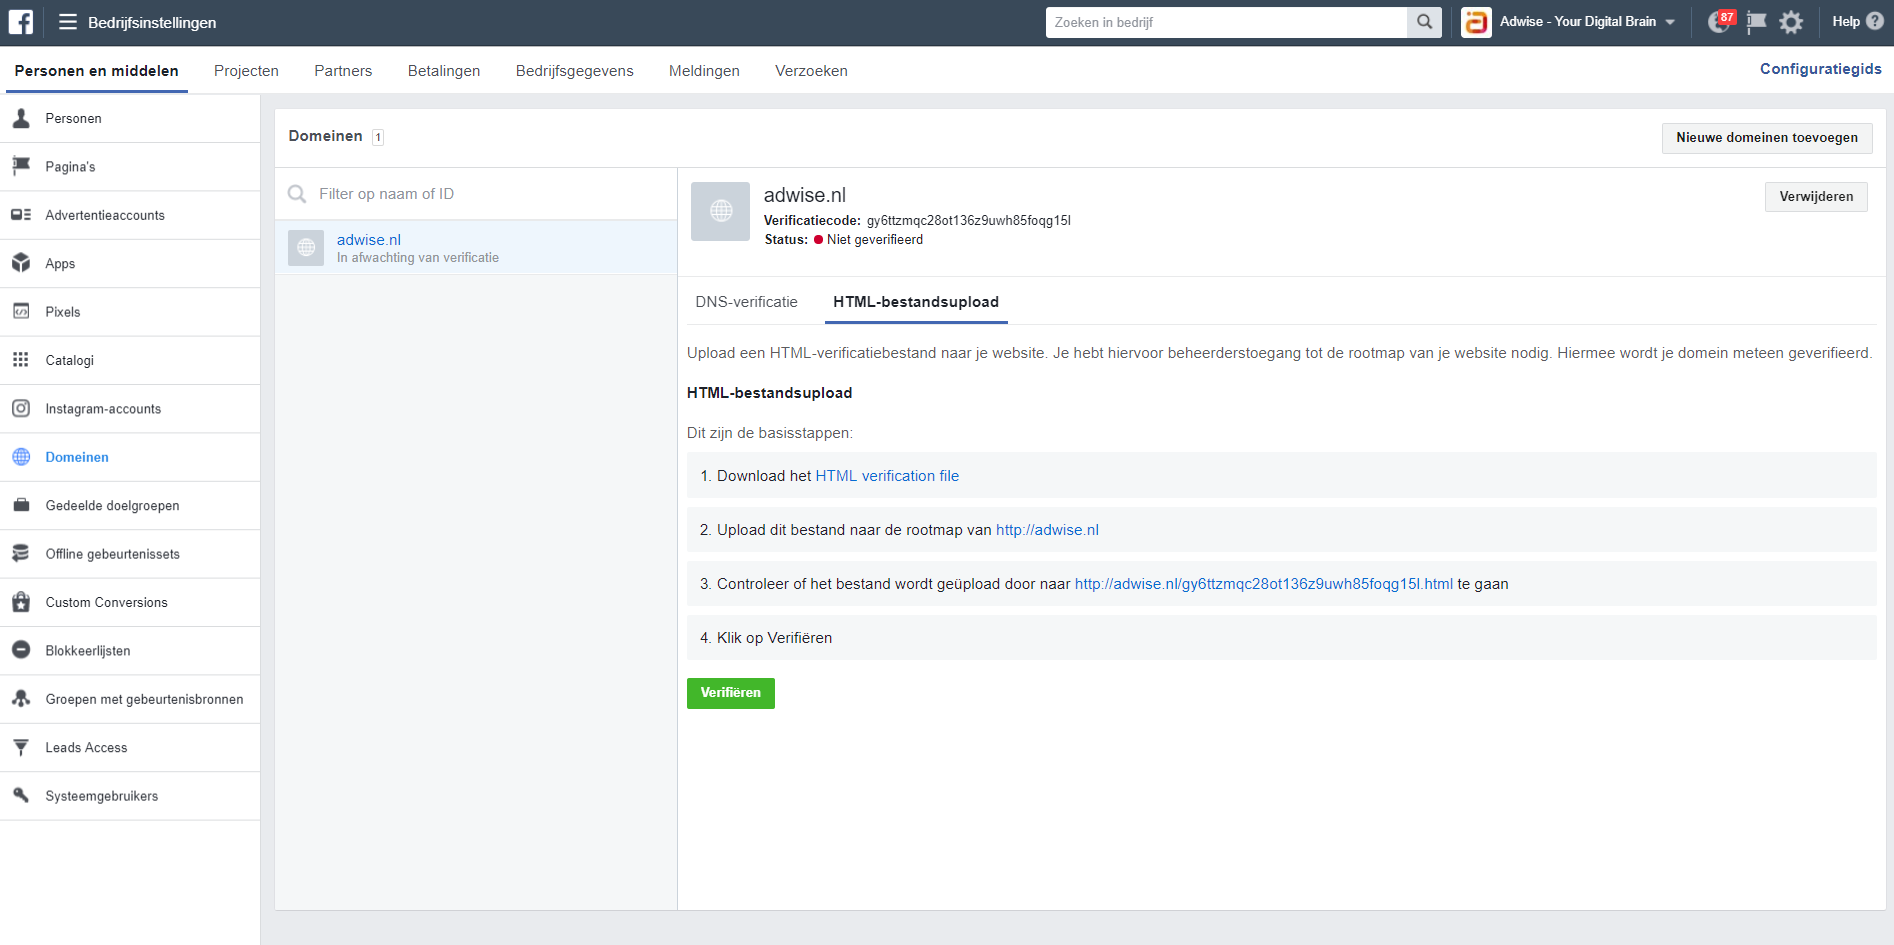Viewport: 1894px width, 945px height.
Task: Open the Systeemgebruikers section
Action: point(100,795)
